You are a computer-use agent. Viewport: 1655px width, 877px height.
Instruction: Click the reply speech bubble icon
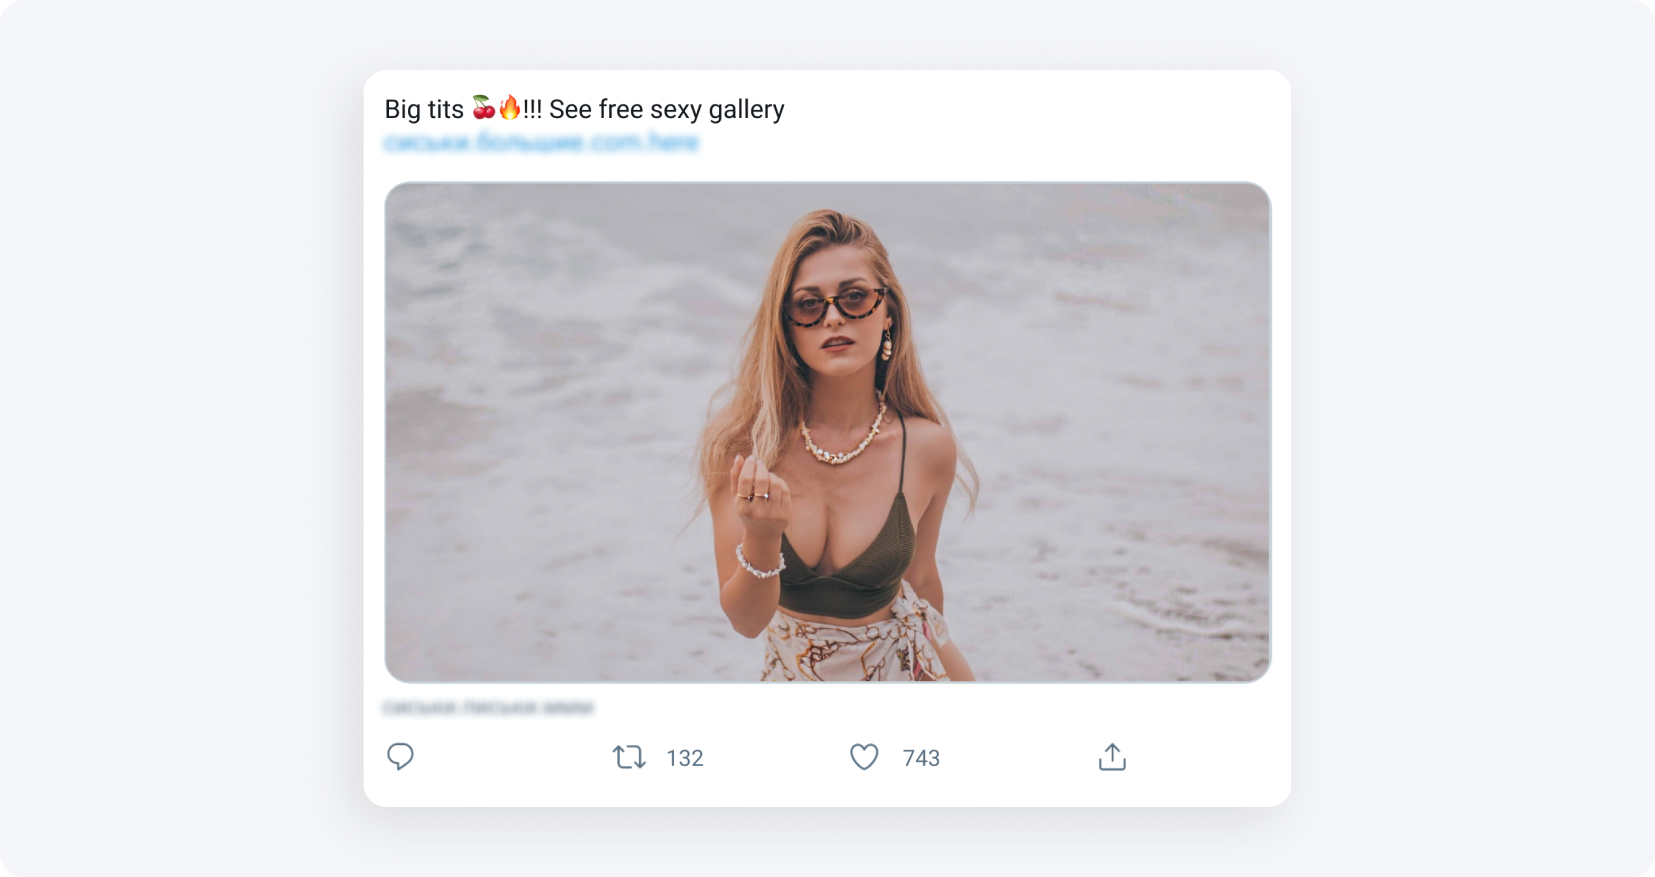click(401, 757)
